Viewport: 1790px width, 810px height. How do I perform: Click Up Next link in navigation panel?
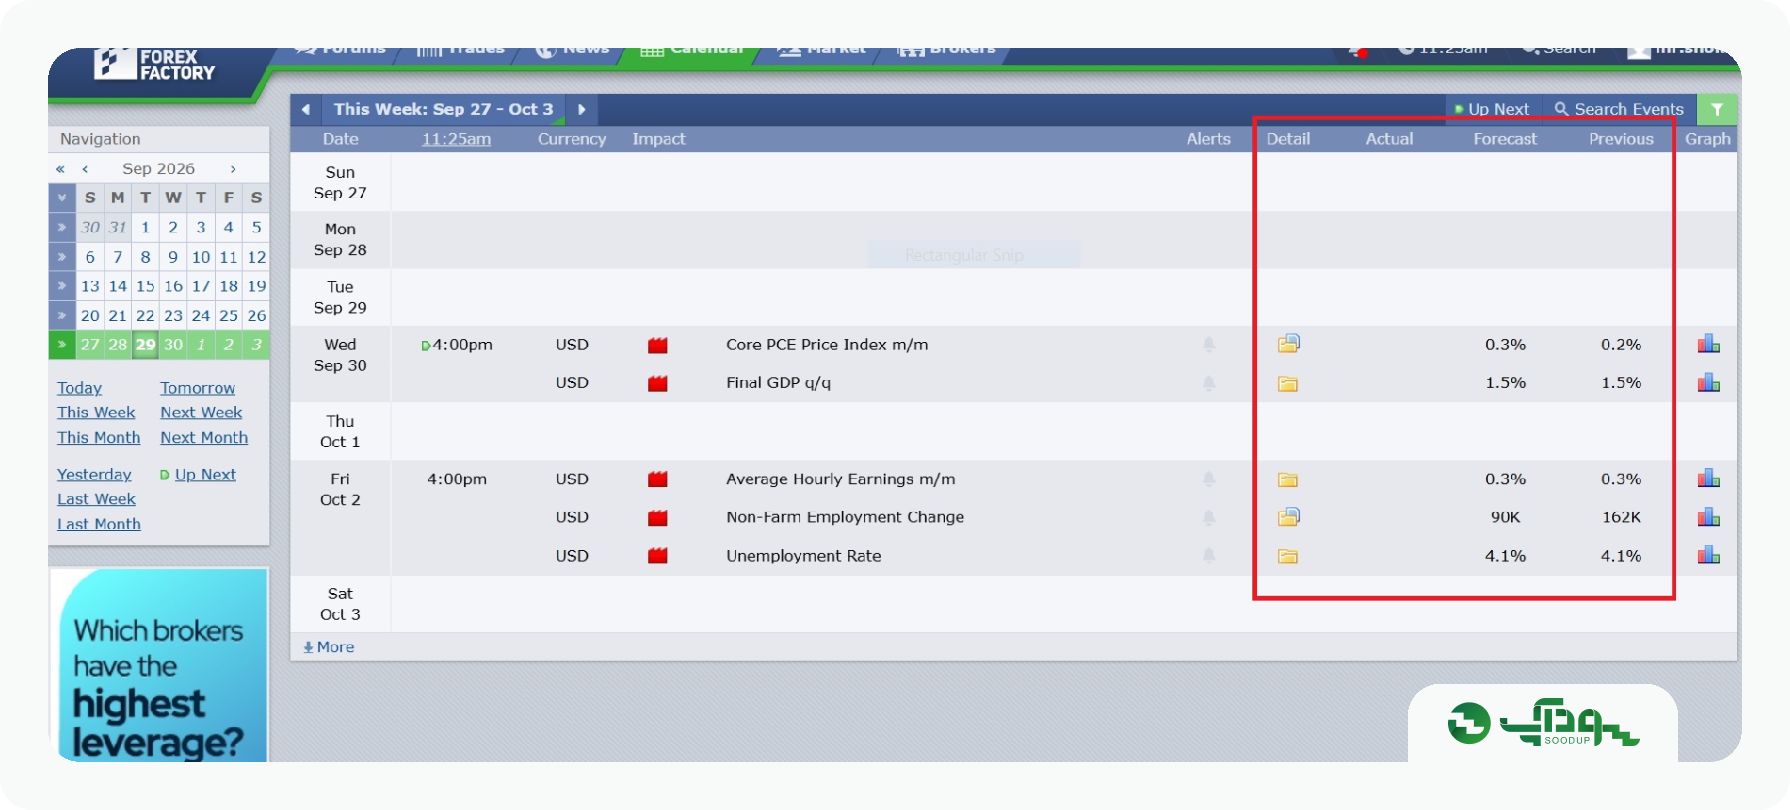[204, 474]
